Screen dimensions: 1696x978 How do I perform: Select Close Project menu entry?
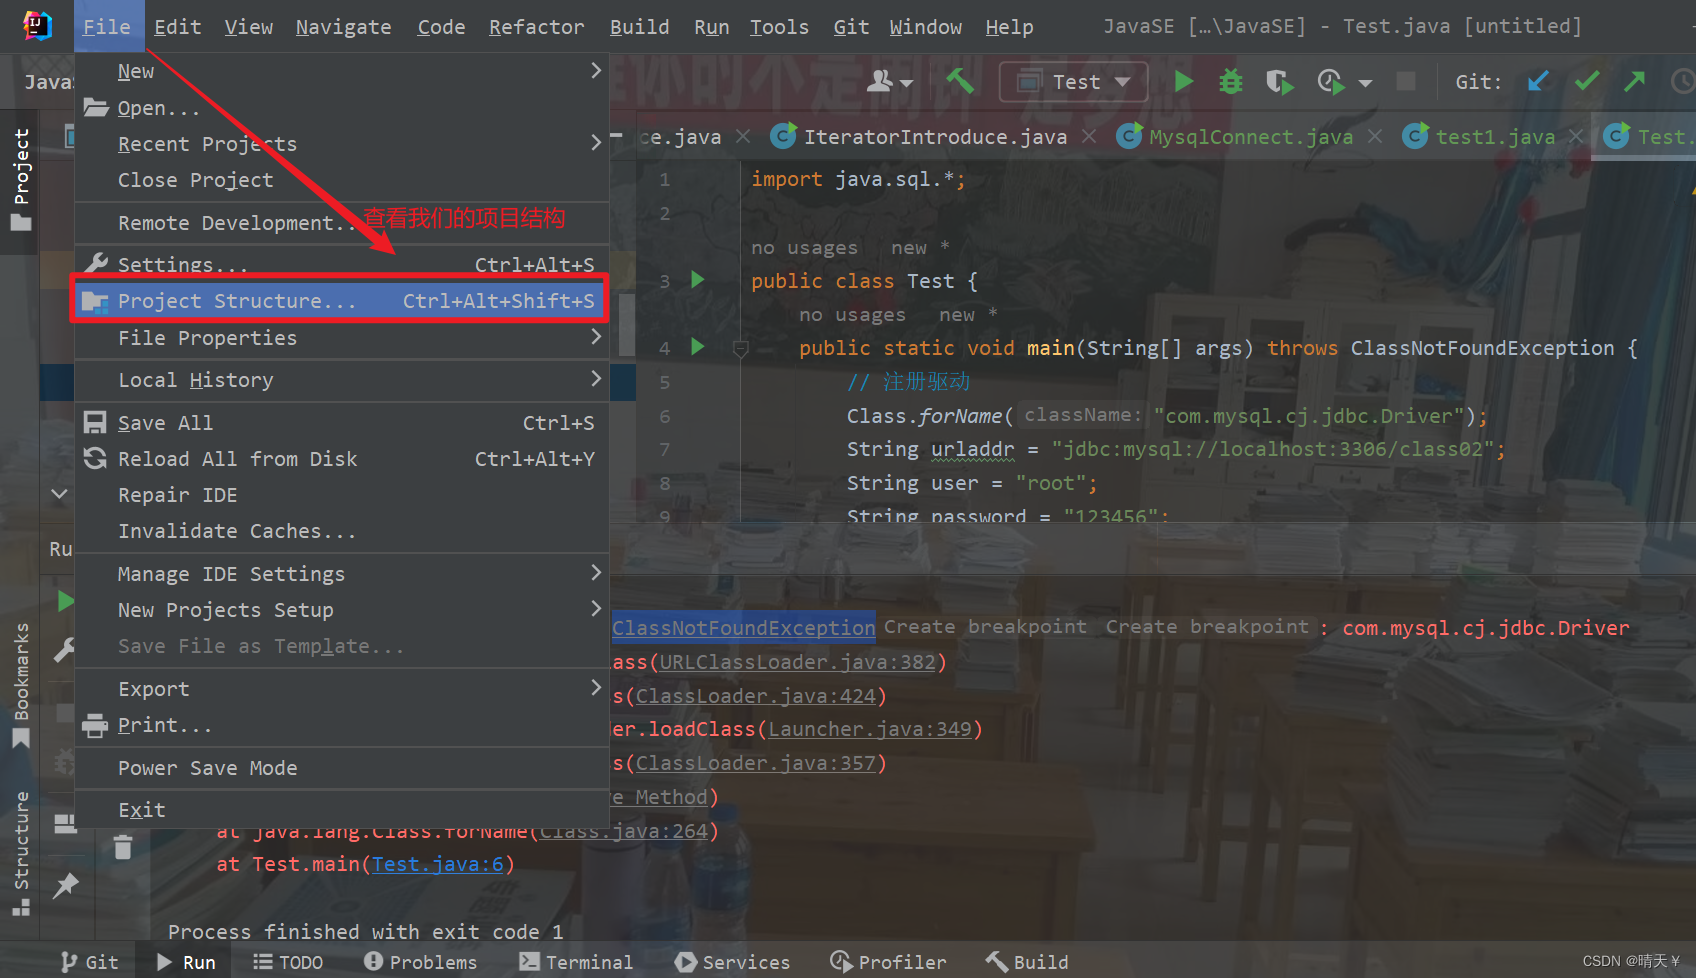342,180
